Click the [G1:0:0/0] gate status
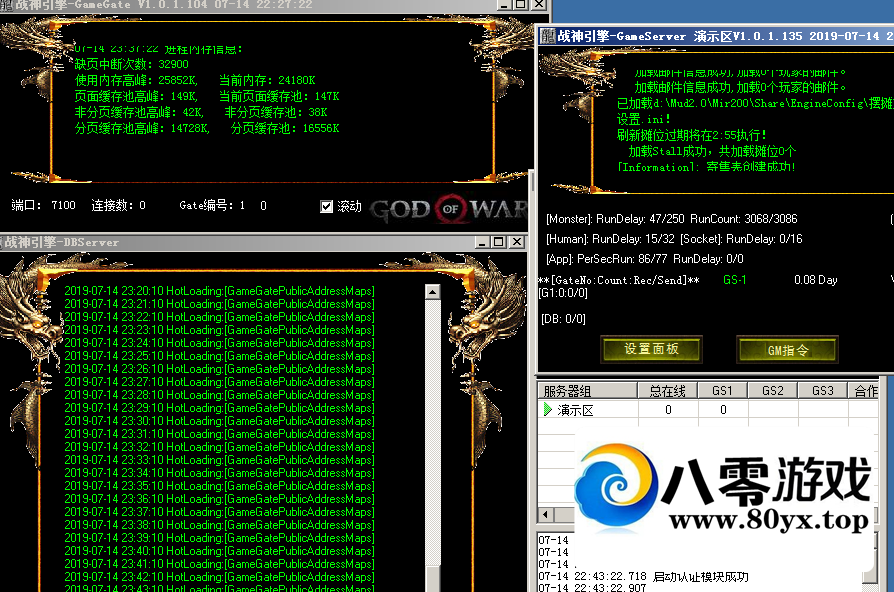Screen dimensions: 894x592 (x=563, y=293)
